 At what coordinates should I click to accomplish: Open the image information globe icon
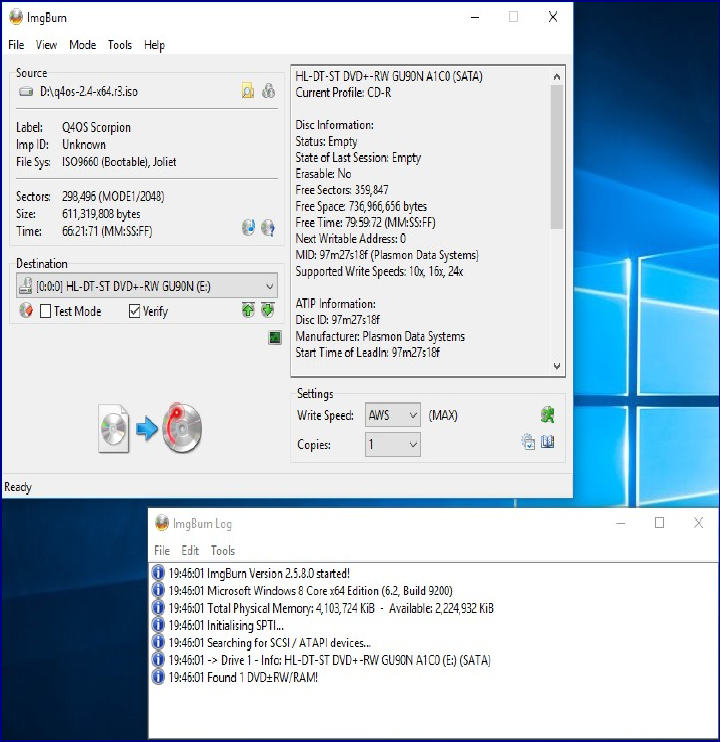tap(248, 227)
